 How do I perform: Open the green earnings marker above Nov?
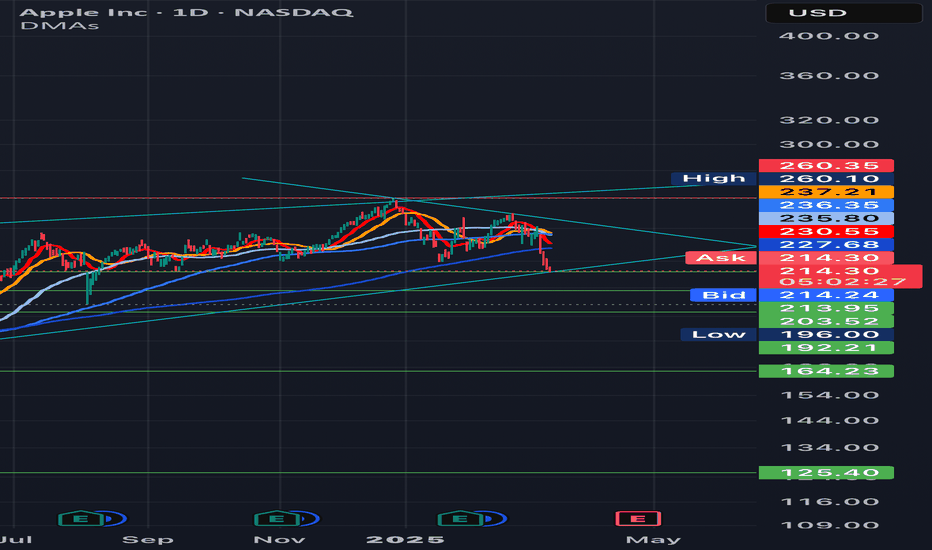pyautogui.click(x=276, y=519)
